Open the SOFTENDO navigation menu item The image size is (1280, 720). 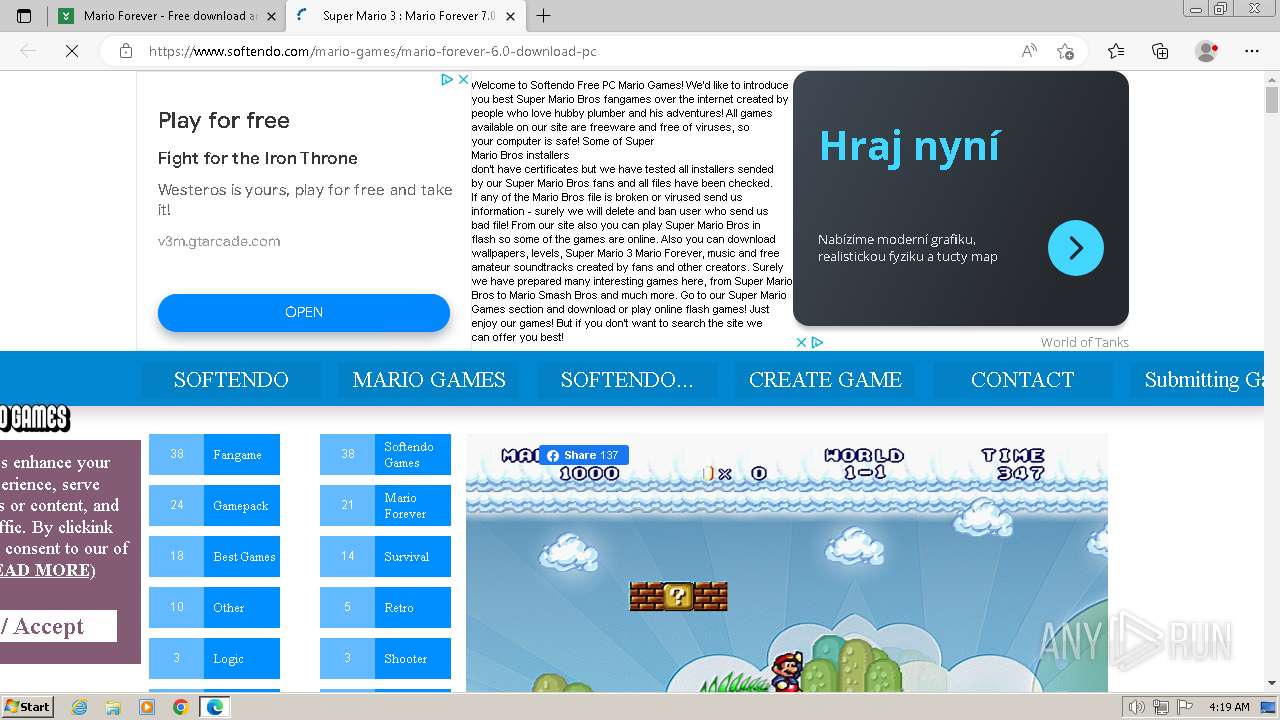[231, 380]
